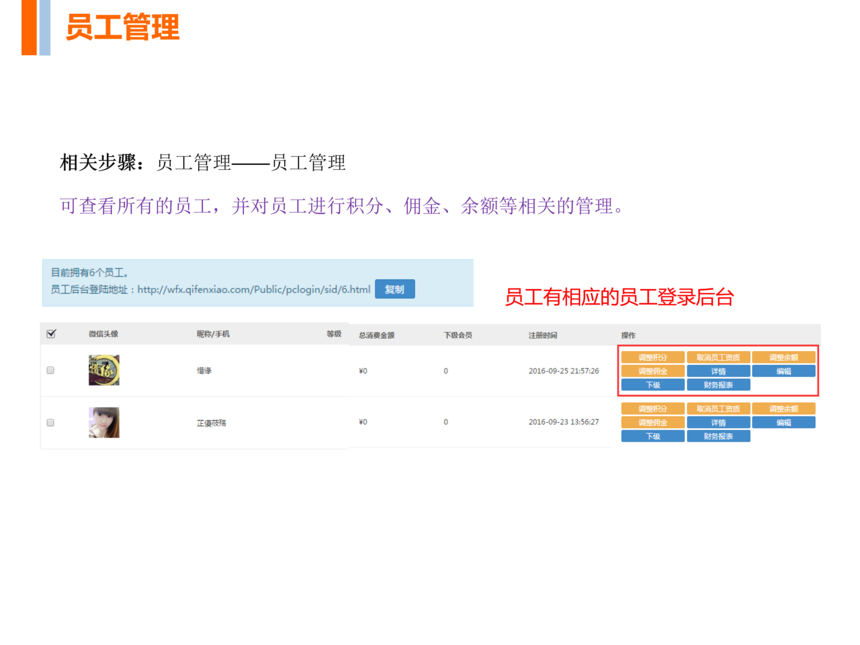Click the second employee's avatar photo
This screenshot has width=860, height=645.
[103, 422]
